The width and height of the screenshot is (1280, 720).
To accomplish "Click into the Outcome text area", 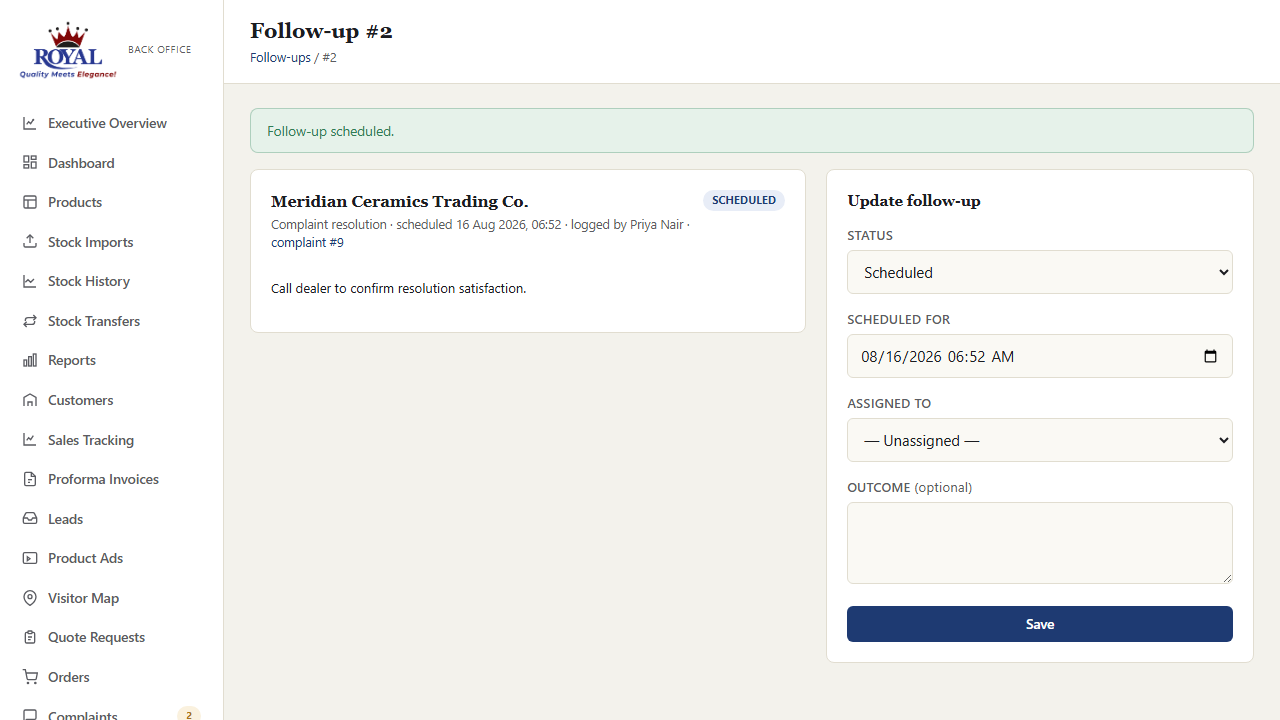I will (1040, 543).
